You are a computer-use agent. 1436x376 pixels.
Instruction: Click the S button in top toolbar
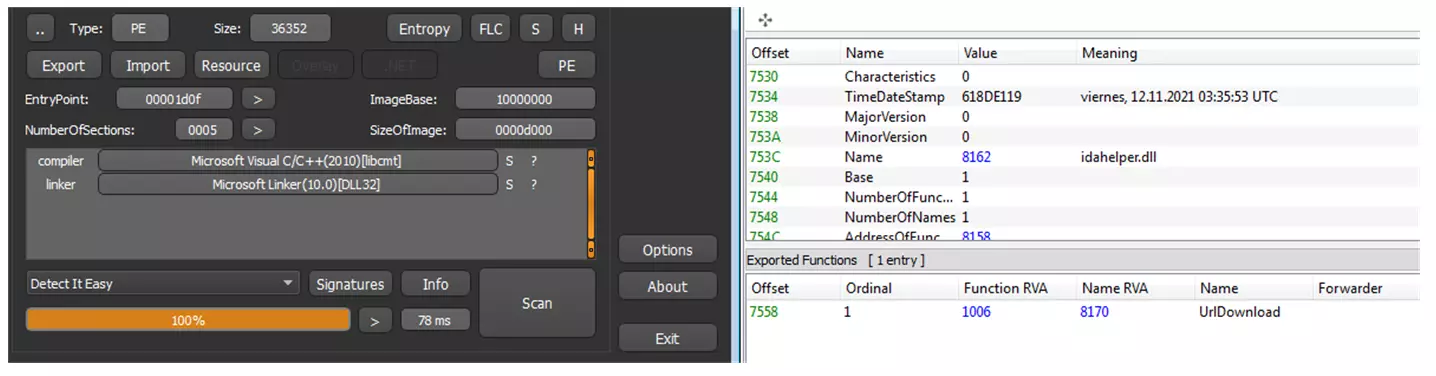(535, 29)
